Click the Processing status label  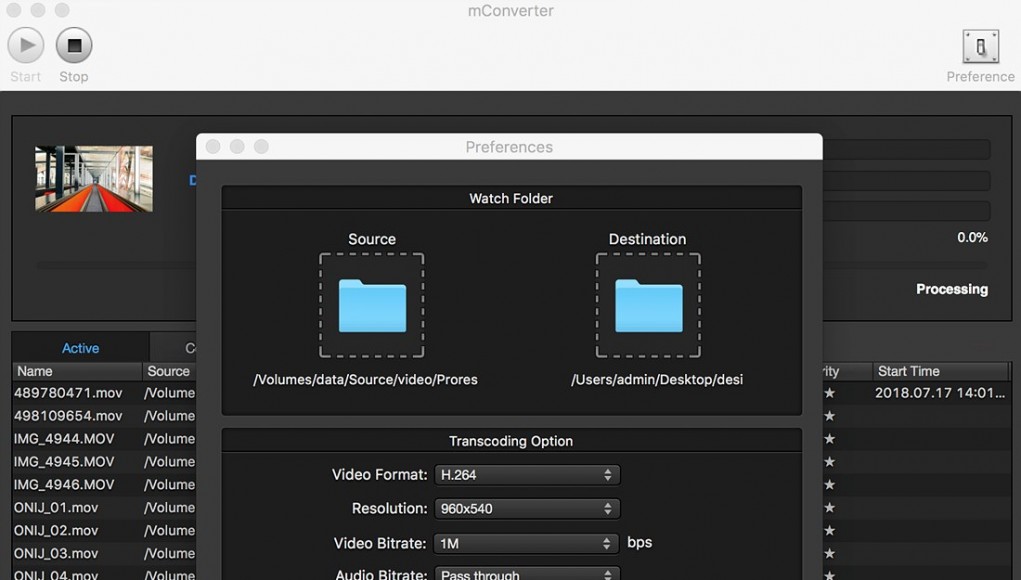click(x=952, y=289)
